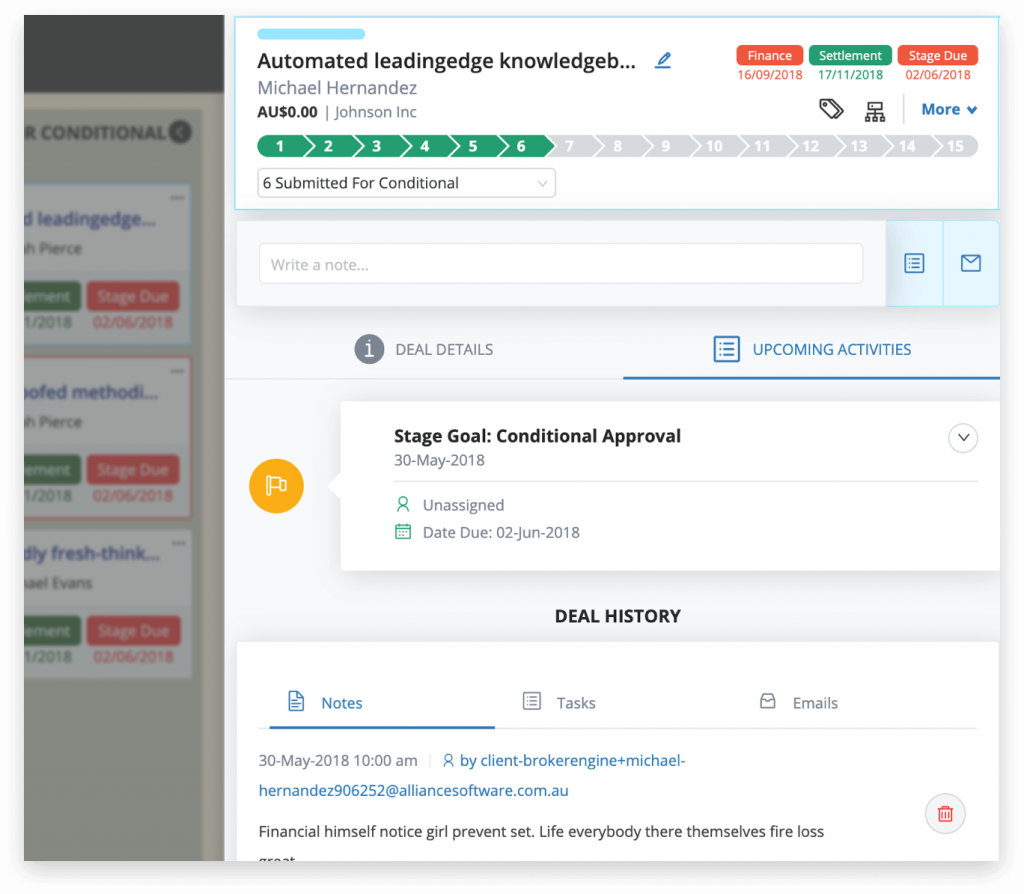The image size is (1024, 894).
Task: Select stage 2 in progress bar
Action: pyautogui.click(x=328, y=146)
